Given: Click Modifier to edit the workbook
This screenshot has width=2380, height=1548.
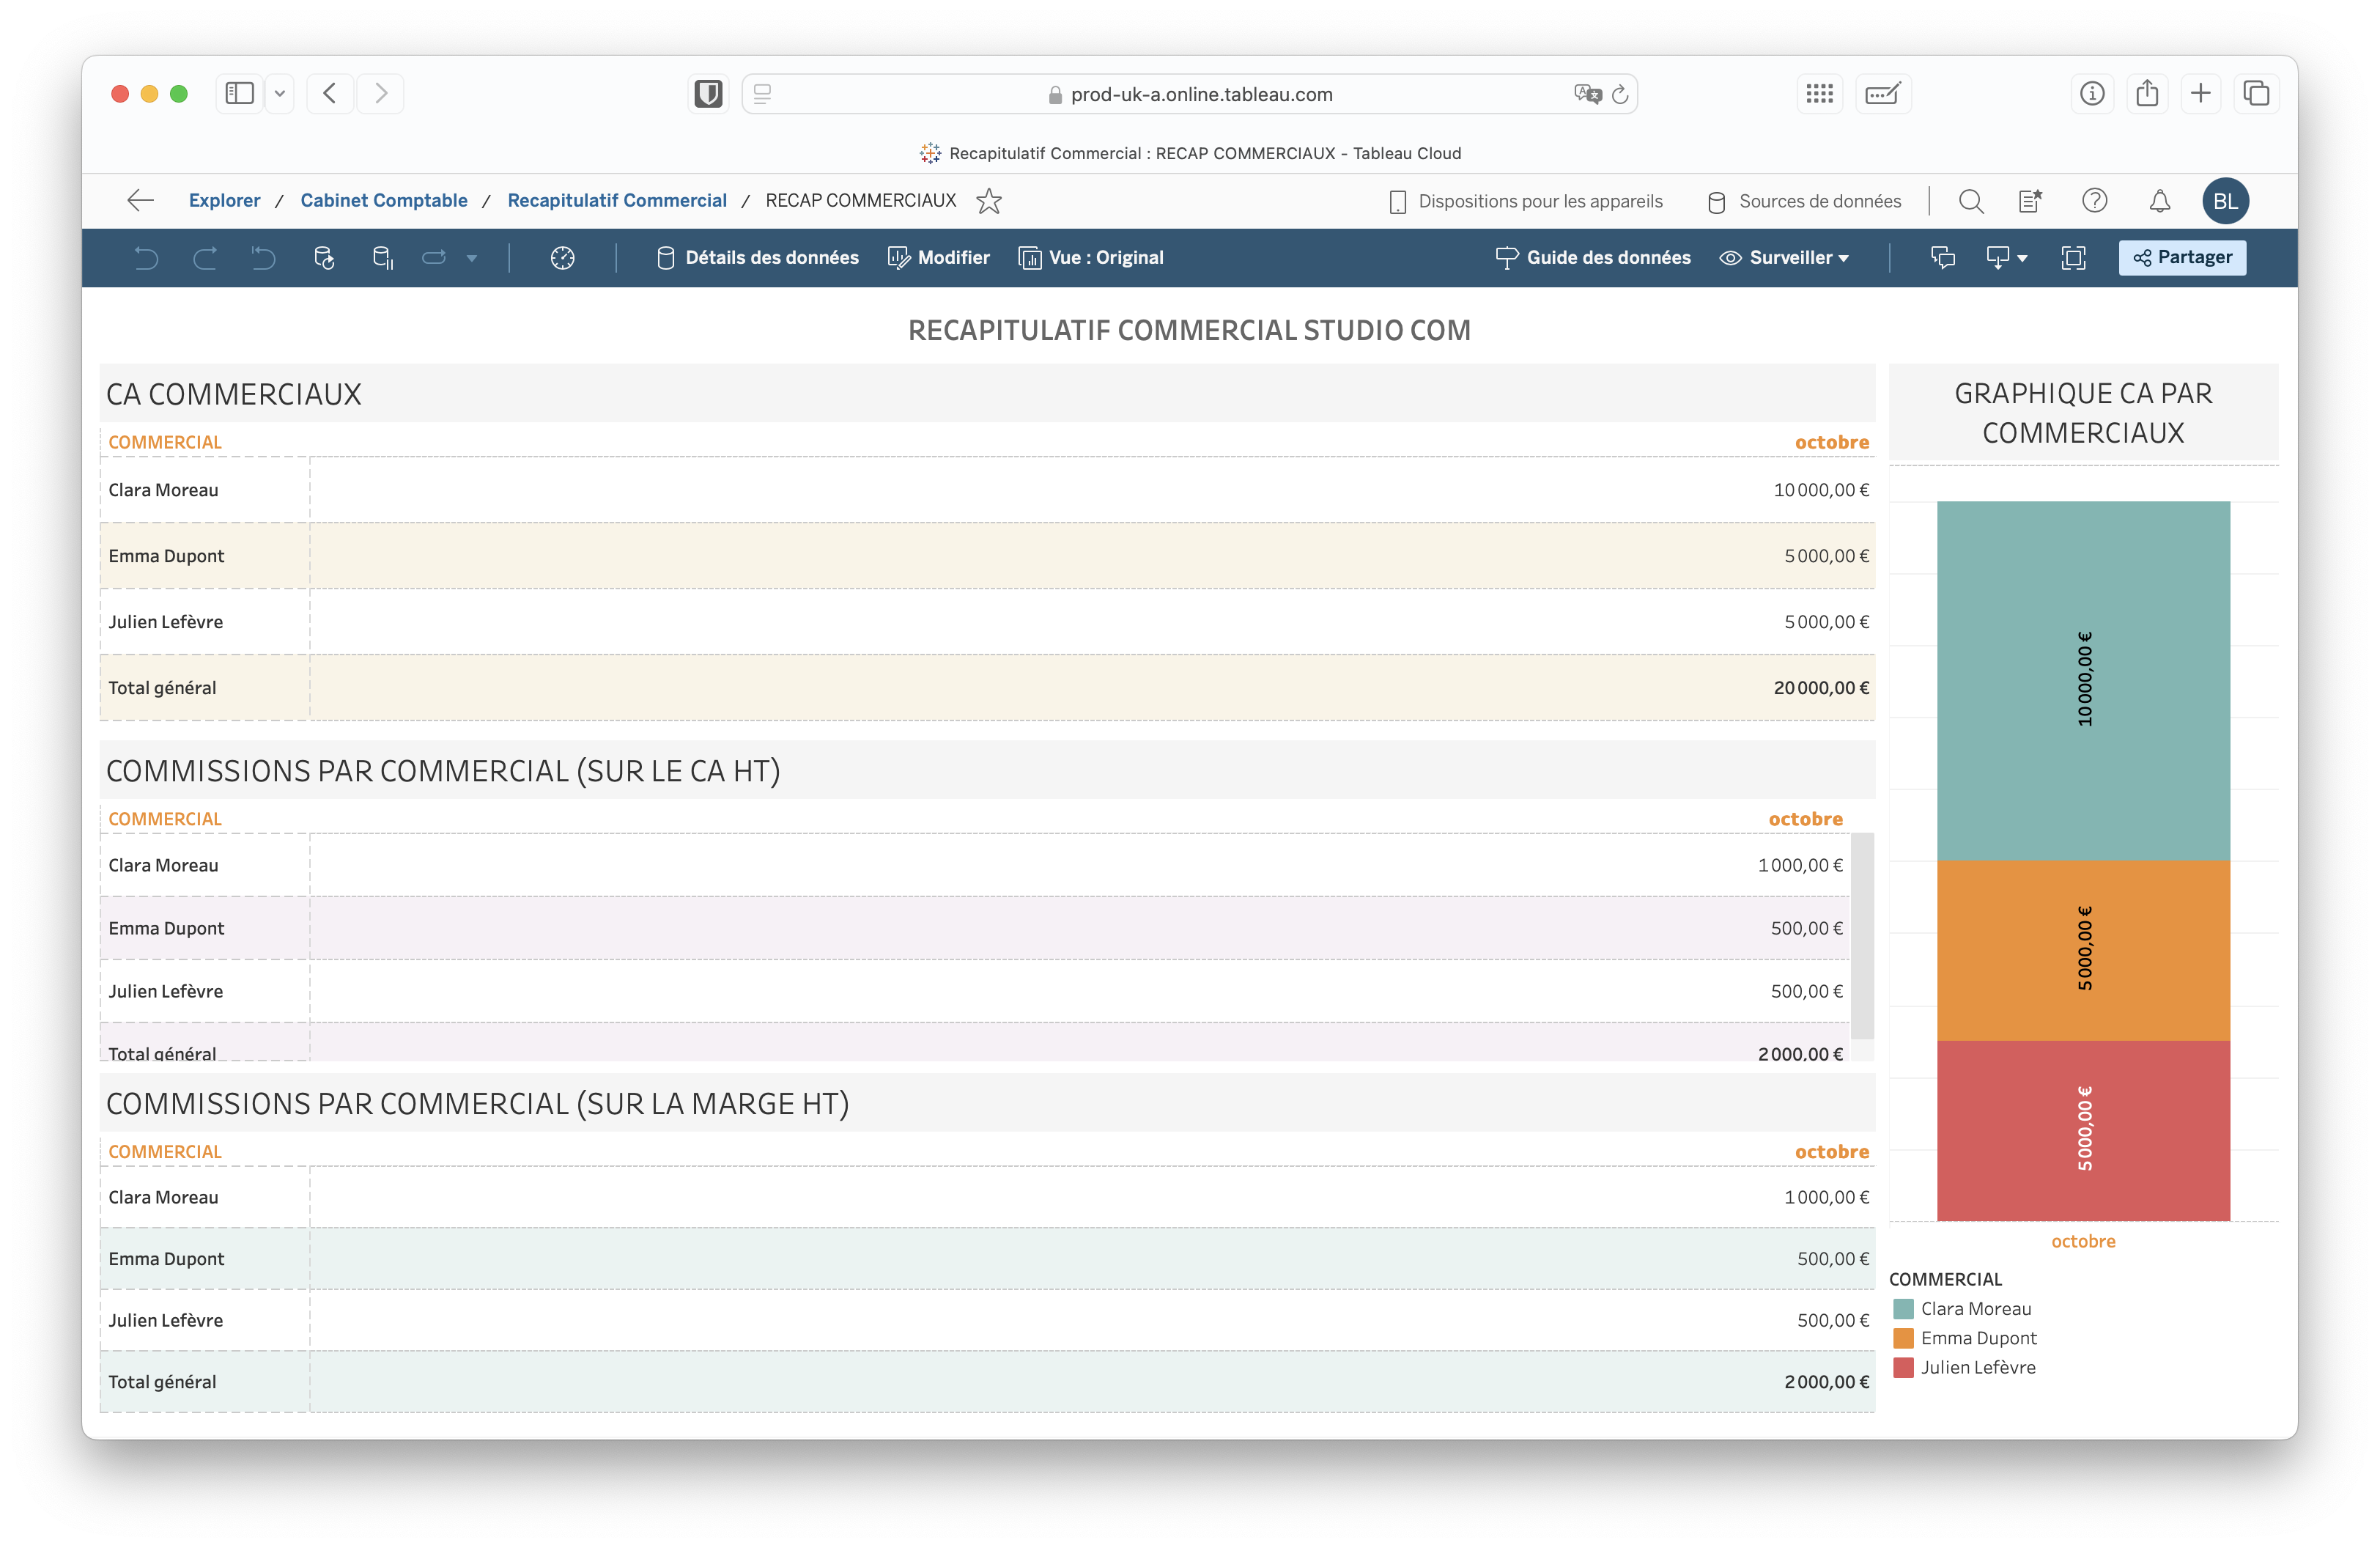Looking at the screenshot, I should click(939, 258).
